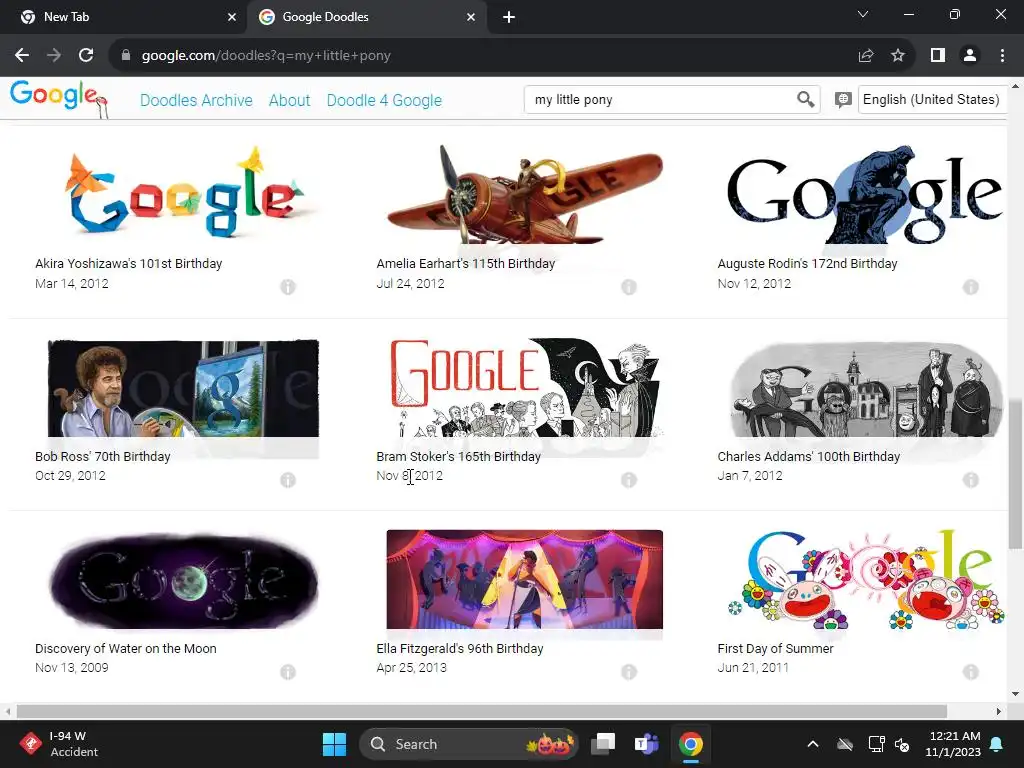Click the Dracula themed doodle image
This screenshot has width=1024, height=768.
click(524, 387)
